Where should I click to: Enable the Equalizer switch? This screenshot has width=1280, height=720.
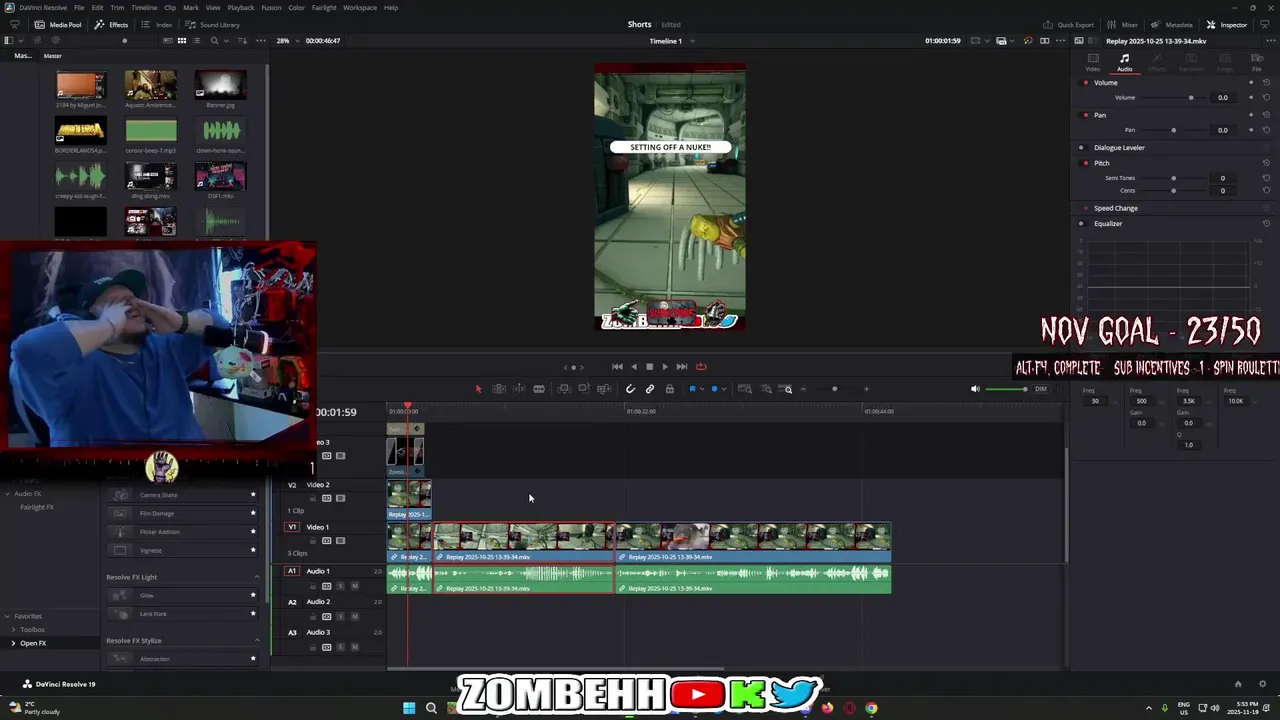[x=1081, y=223]
